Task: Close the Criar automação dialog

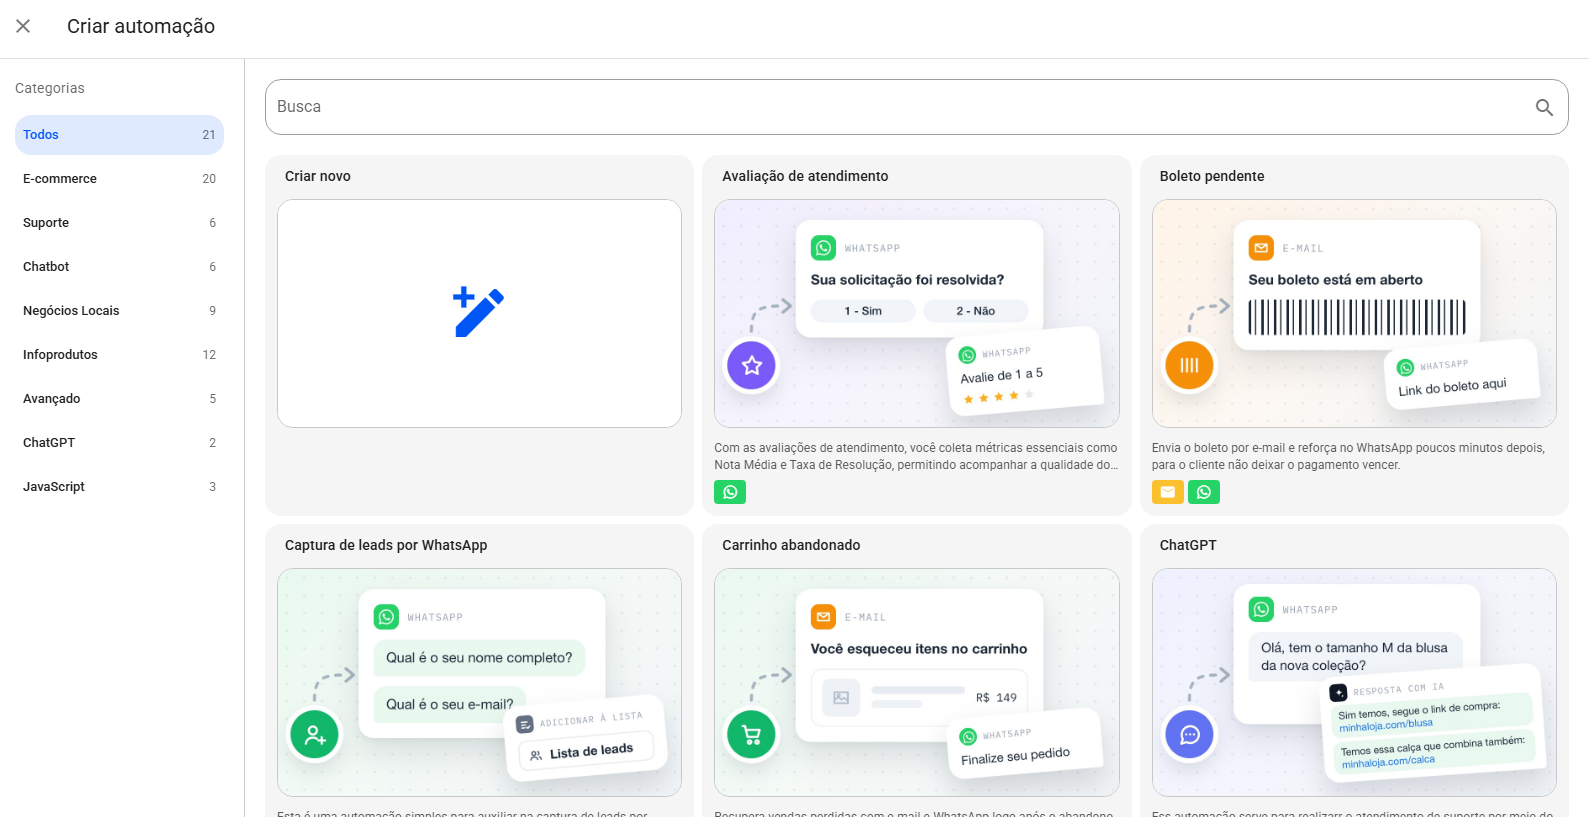Action: point(23,26)
